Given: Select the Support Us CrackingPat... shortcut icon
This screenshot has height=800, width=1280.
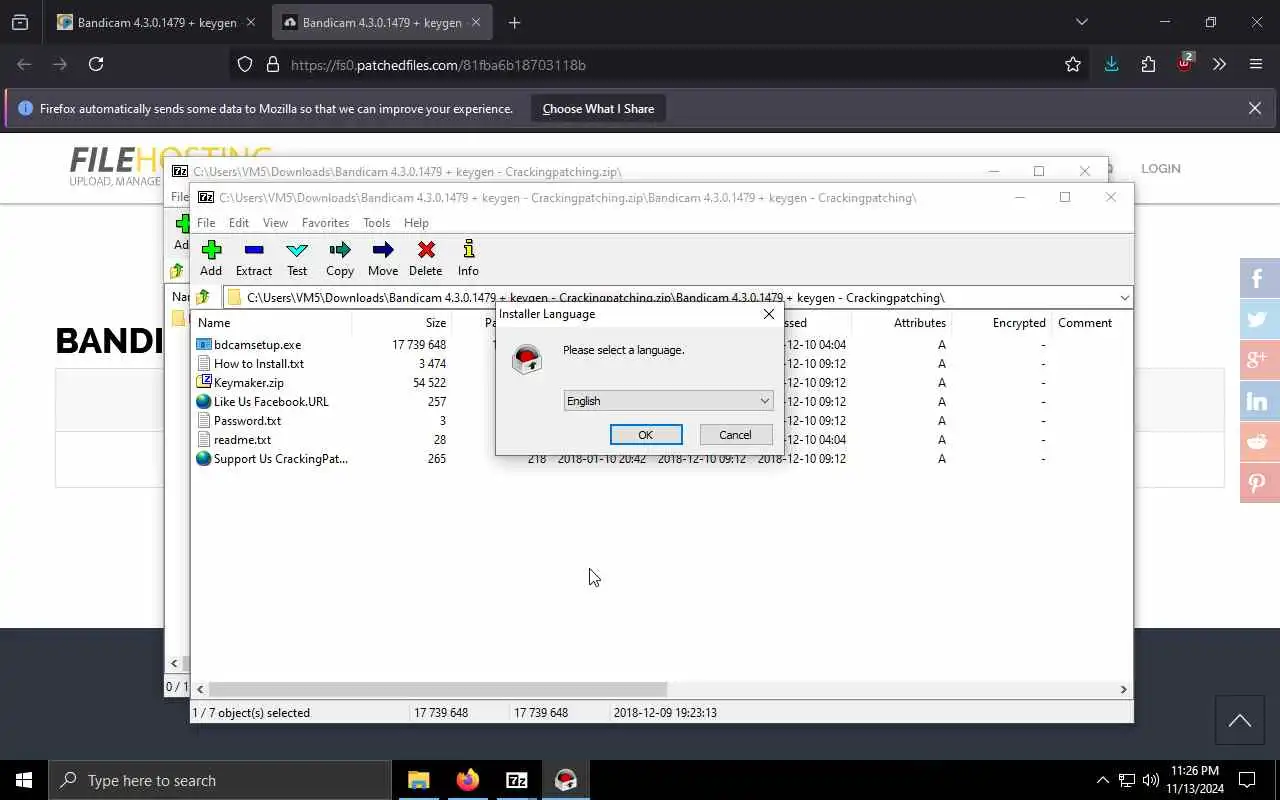Looking at the screenshot, I should tap(204, 459).
